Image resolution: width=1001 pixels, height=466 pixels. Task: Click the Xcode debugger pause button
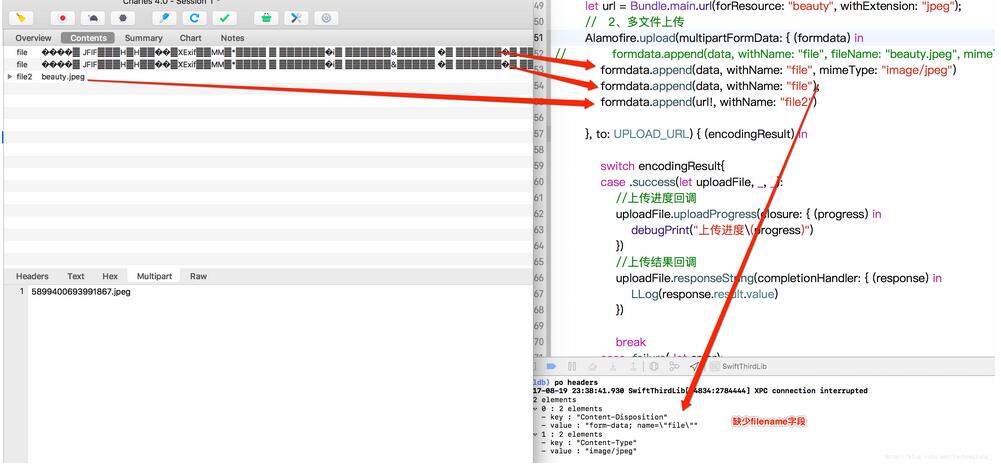click(573, 367)
